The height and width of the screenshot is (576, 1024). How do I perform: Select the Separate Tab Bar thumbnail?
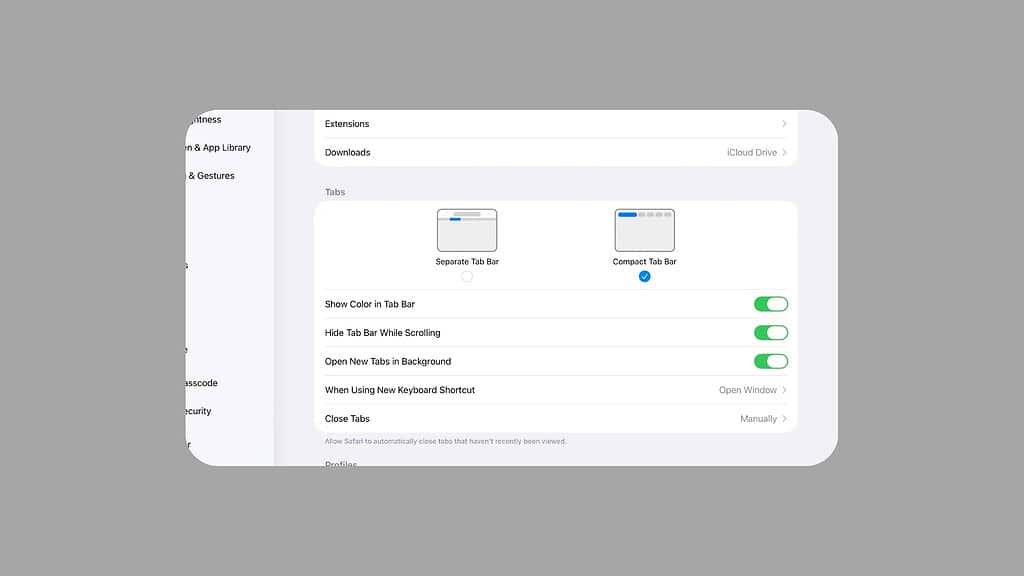[467, 230]
